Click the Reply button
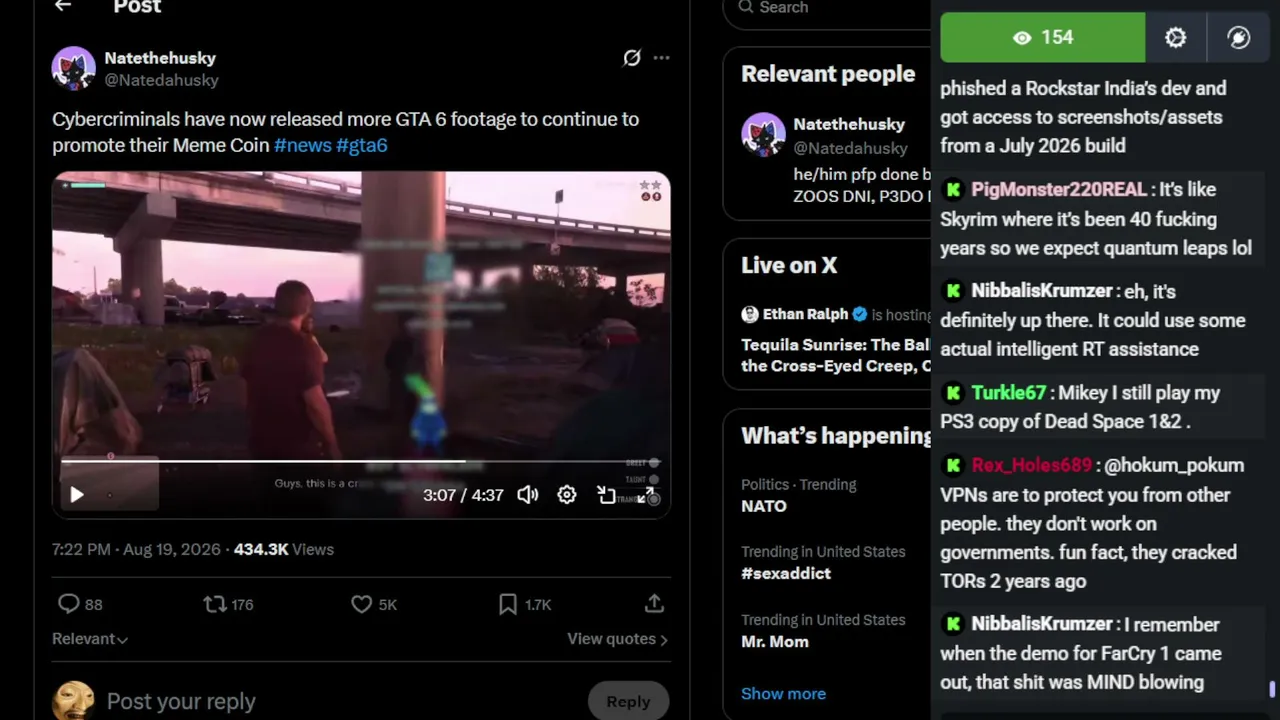Image resolution: width=1280 pixels, height=720 pixels. pyautogui.click(x=628, y=701)
